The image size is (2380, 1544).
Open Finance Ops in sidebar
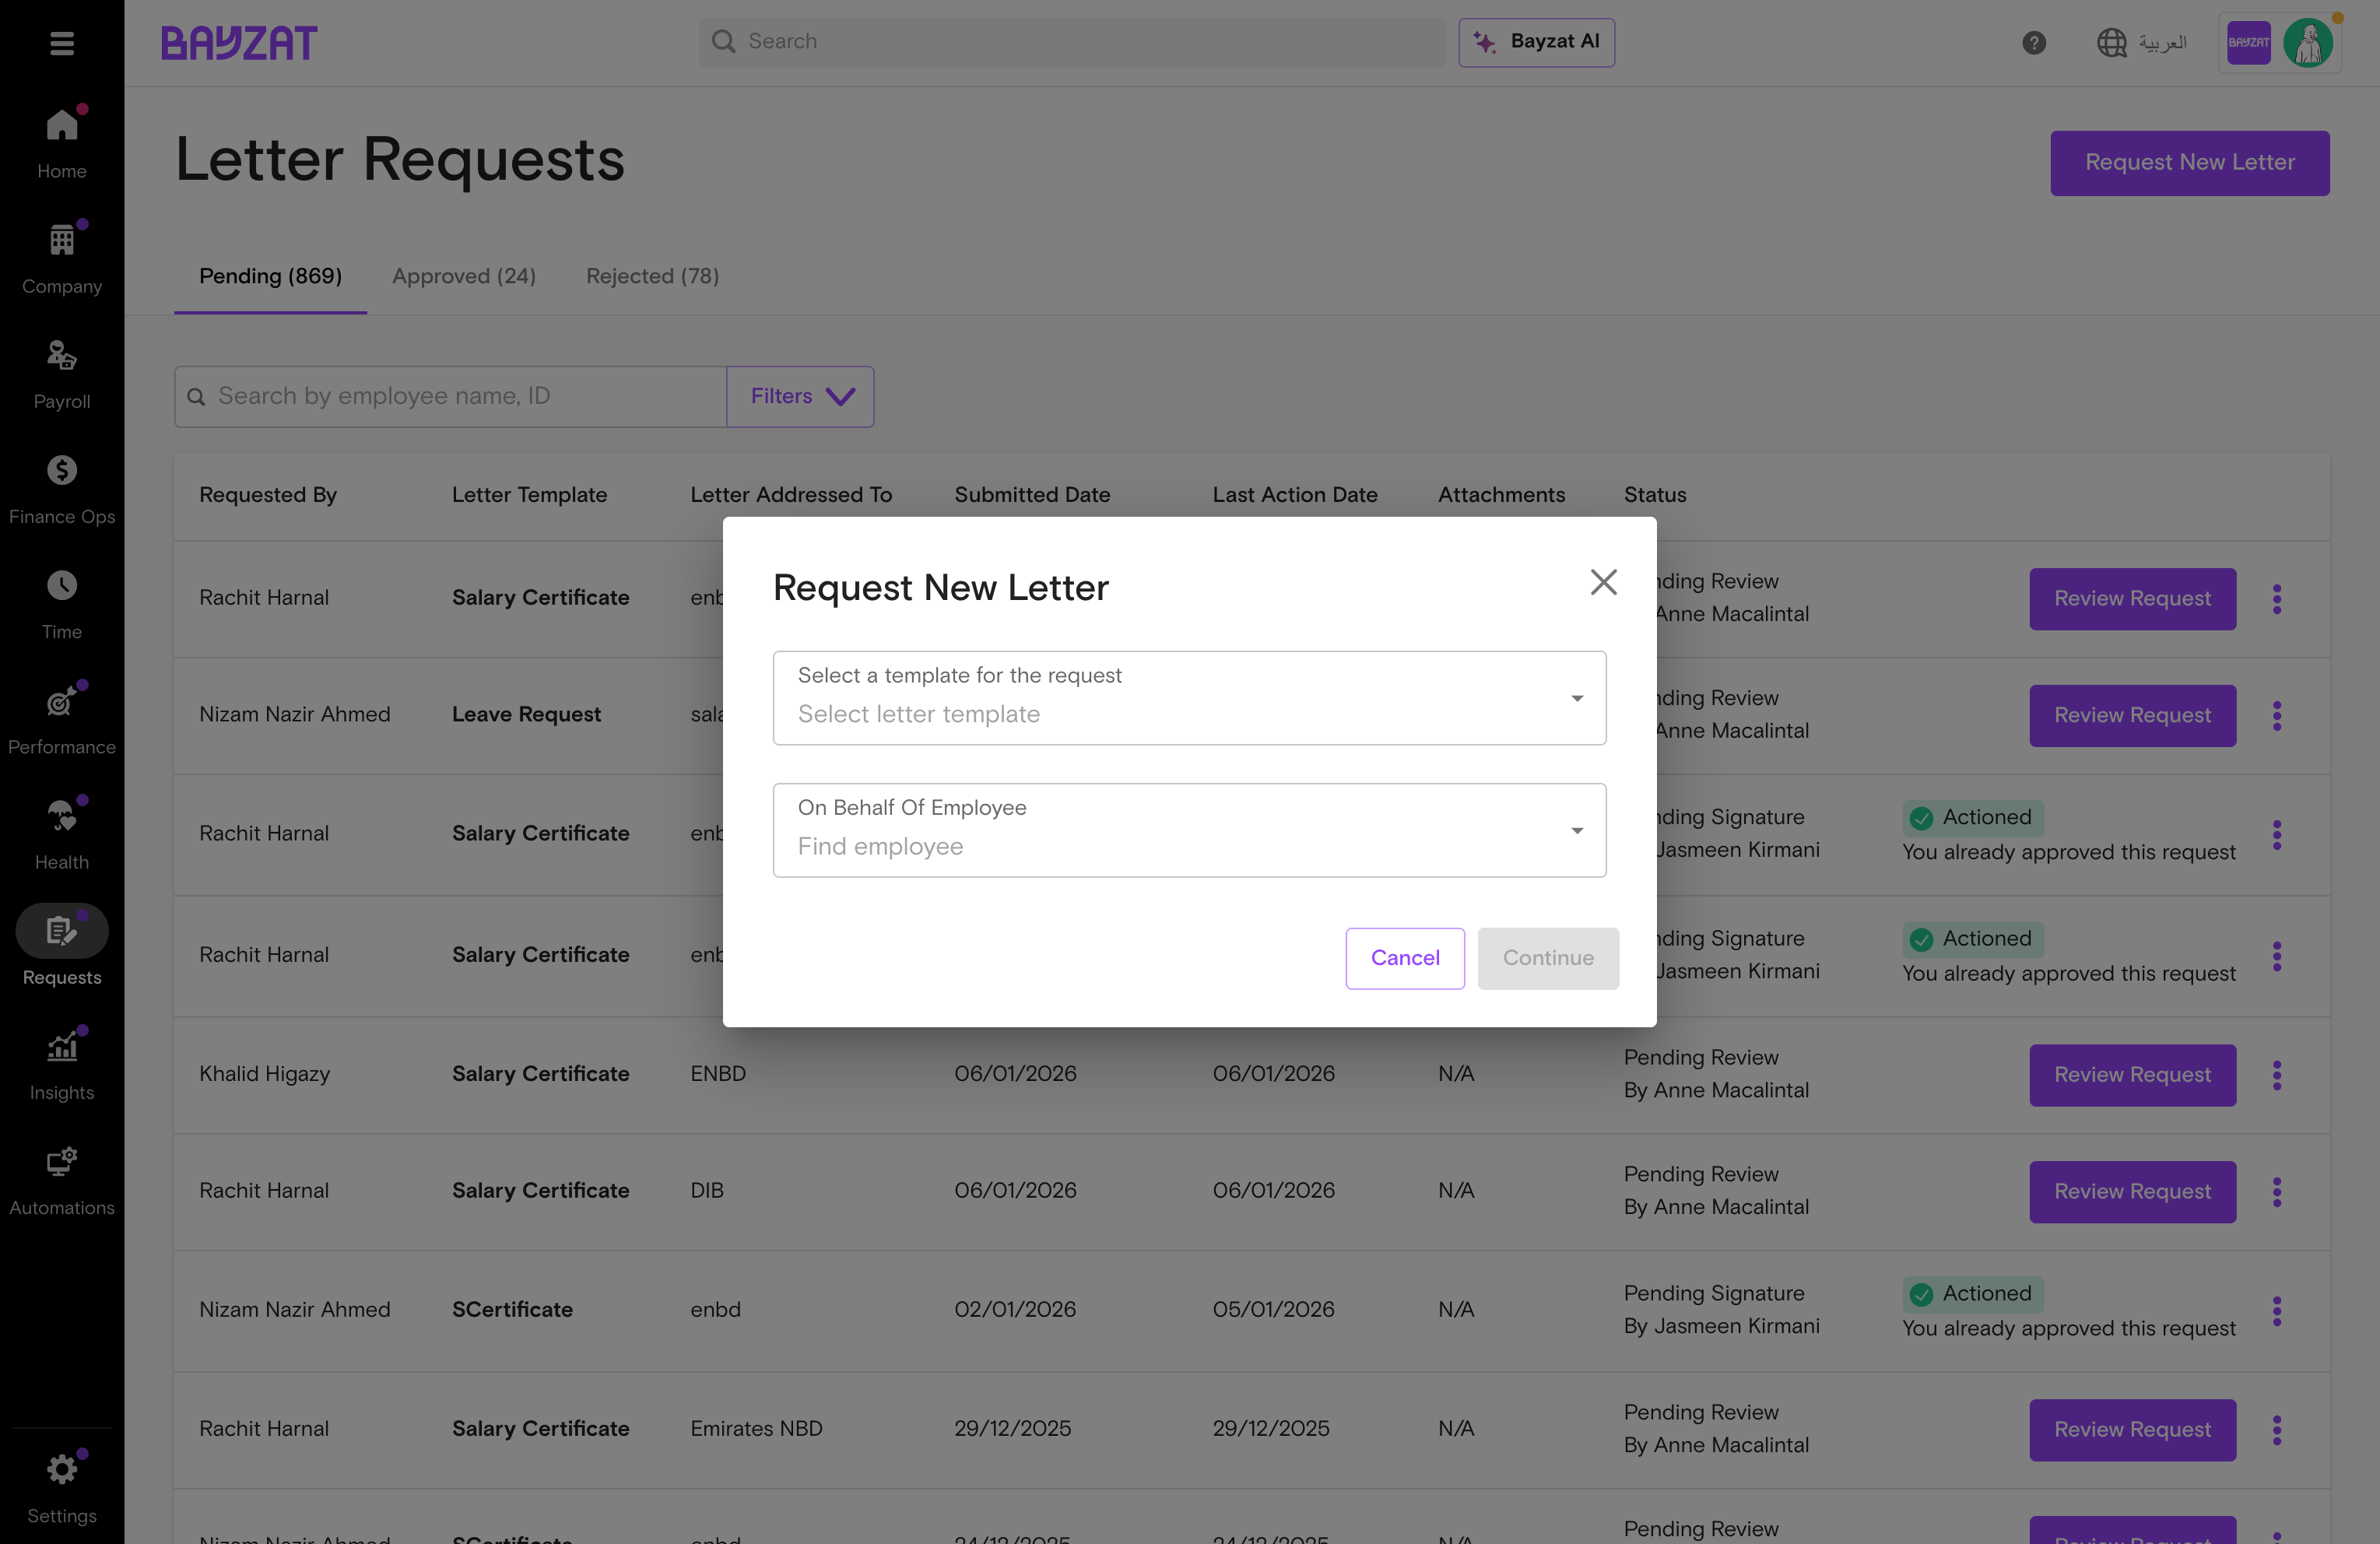[x=62, y=489]
